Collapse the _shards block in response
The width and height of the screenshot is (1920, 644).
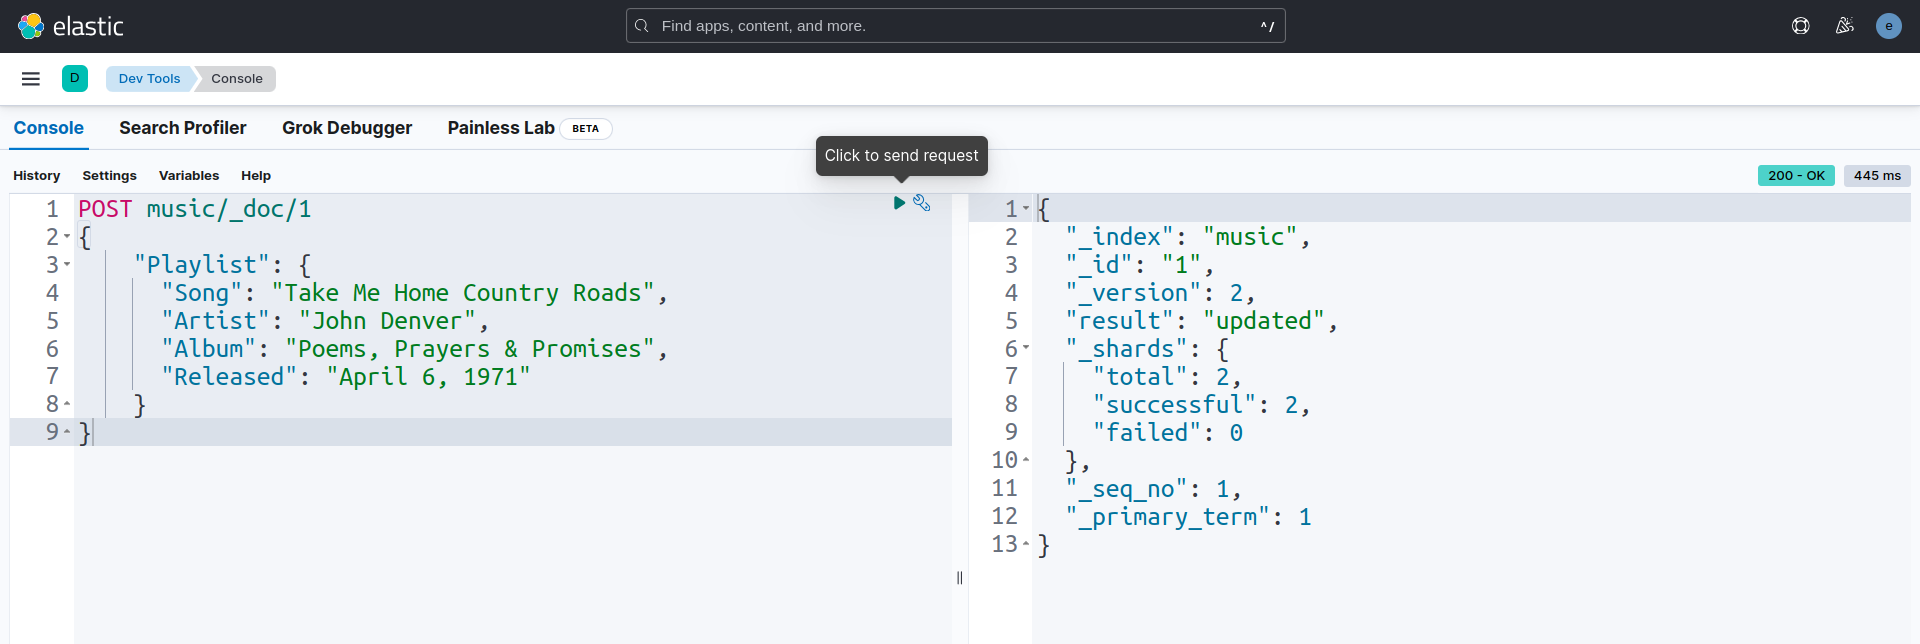click(1026, 349)
